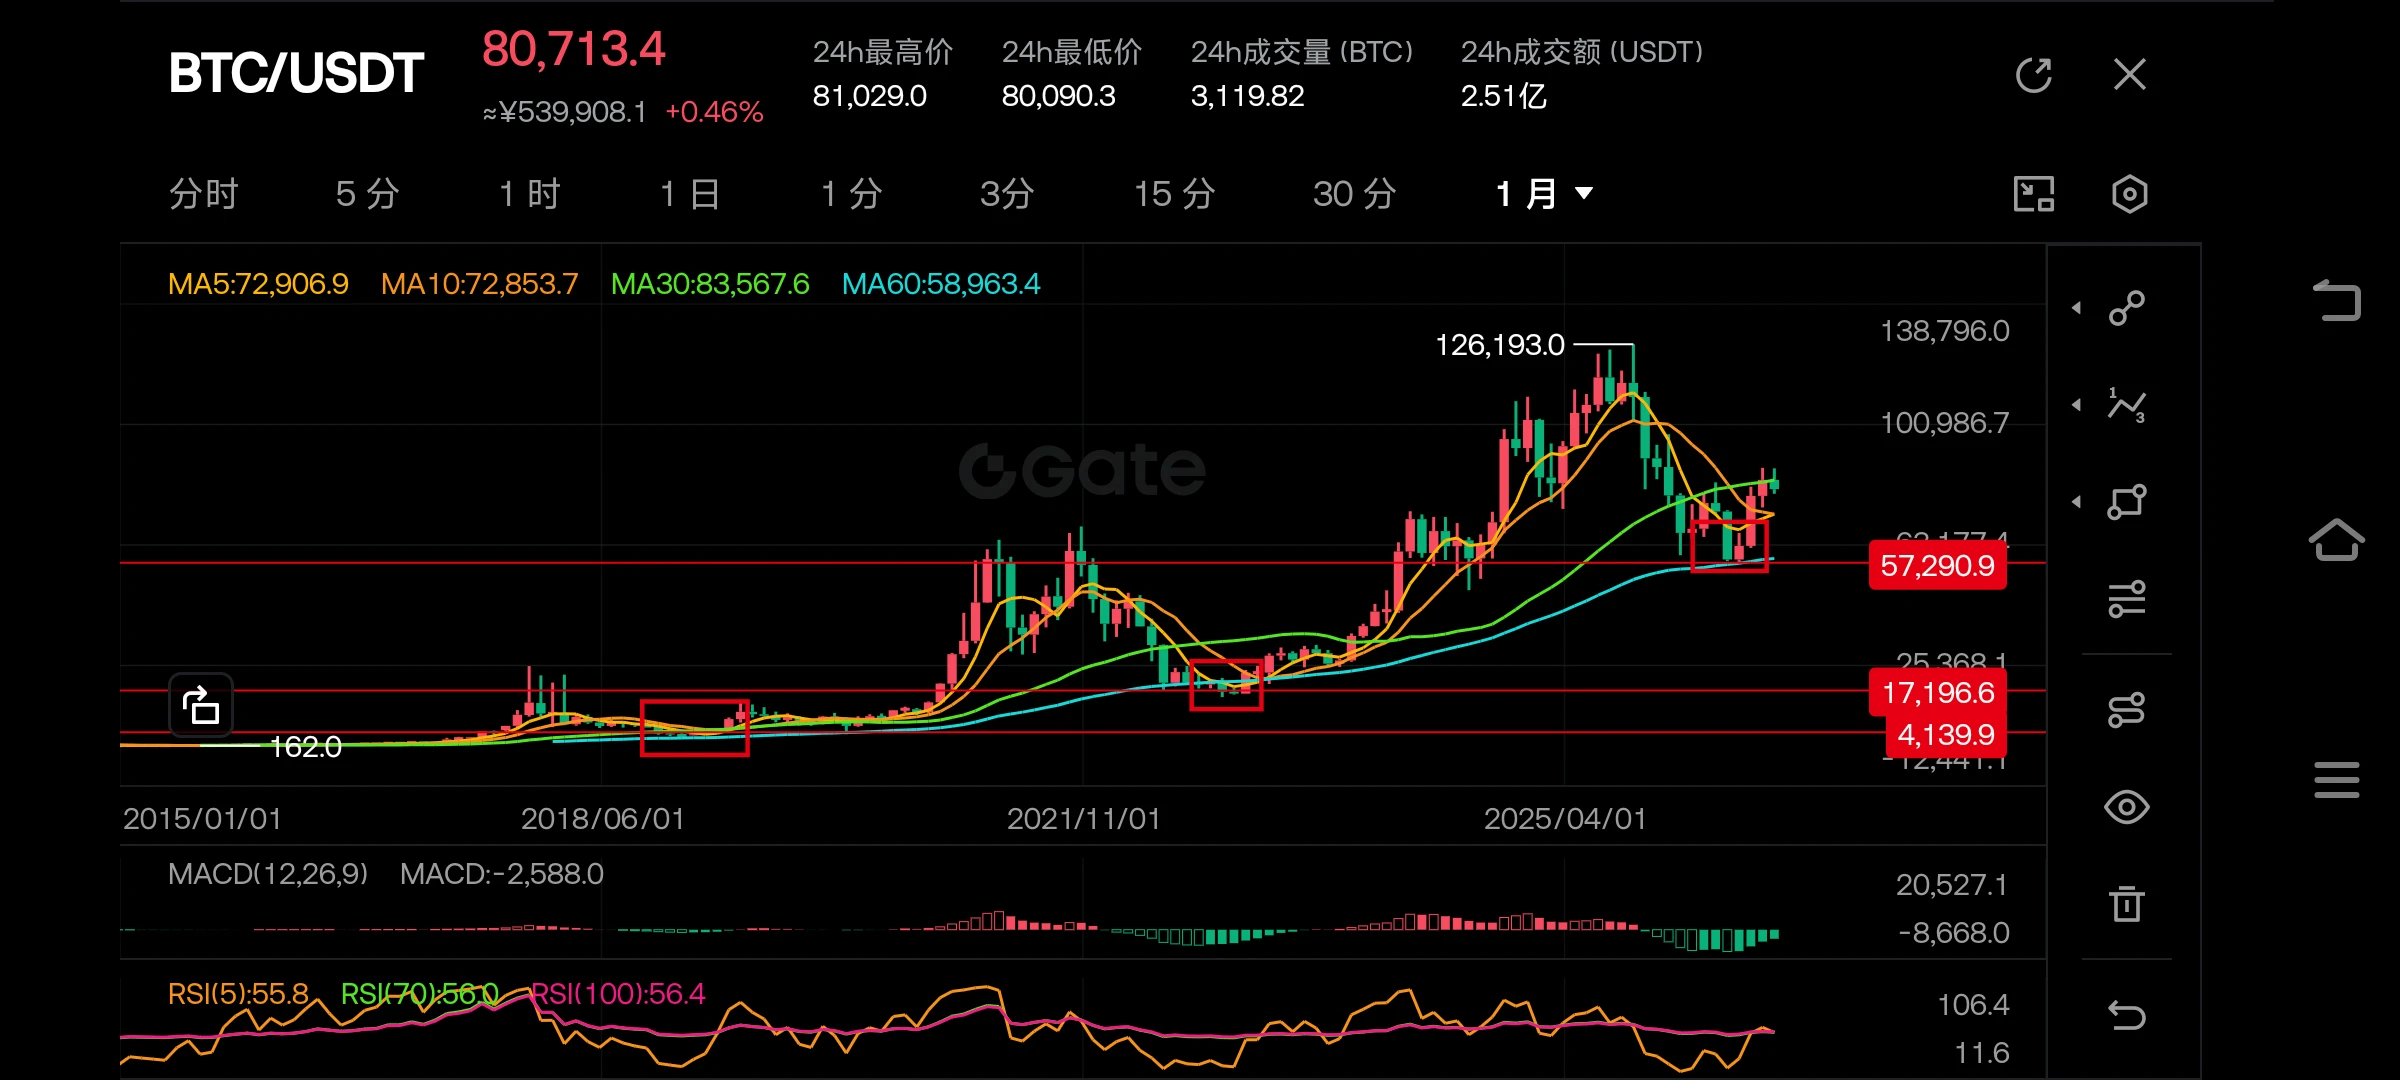
Task: Open the 1月 timeframe dropdown
Action: (x=1544, y=194)
